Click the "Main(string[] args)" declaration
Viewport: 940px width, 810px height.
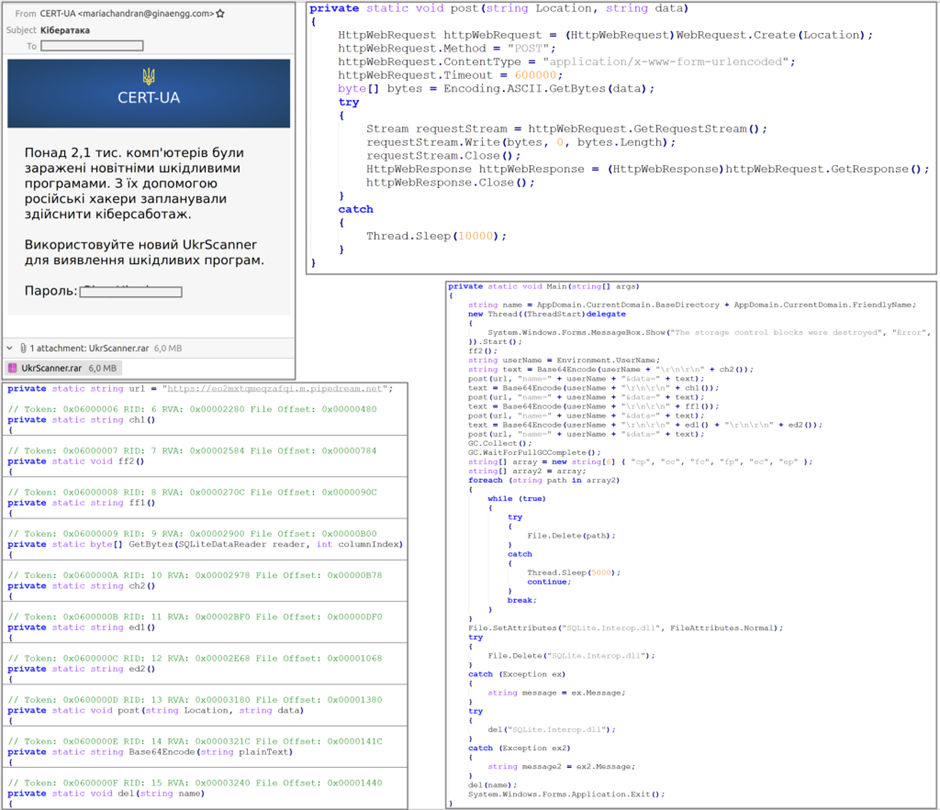tap(544, 286)
